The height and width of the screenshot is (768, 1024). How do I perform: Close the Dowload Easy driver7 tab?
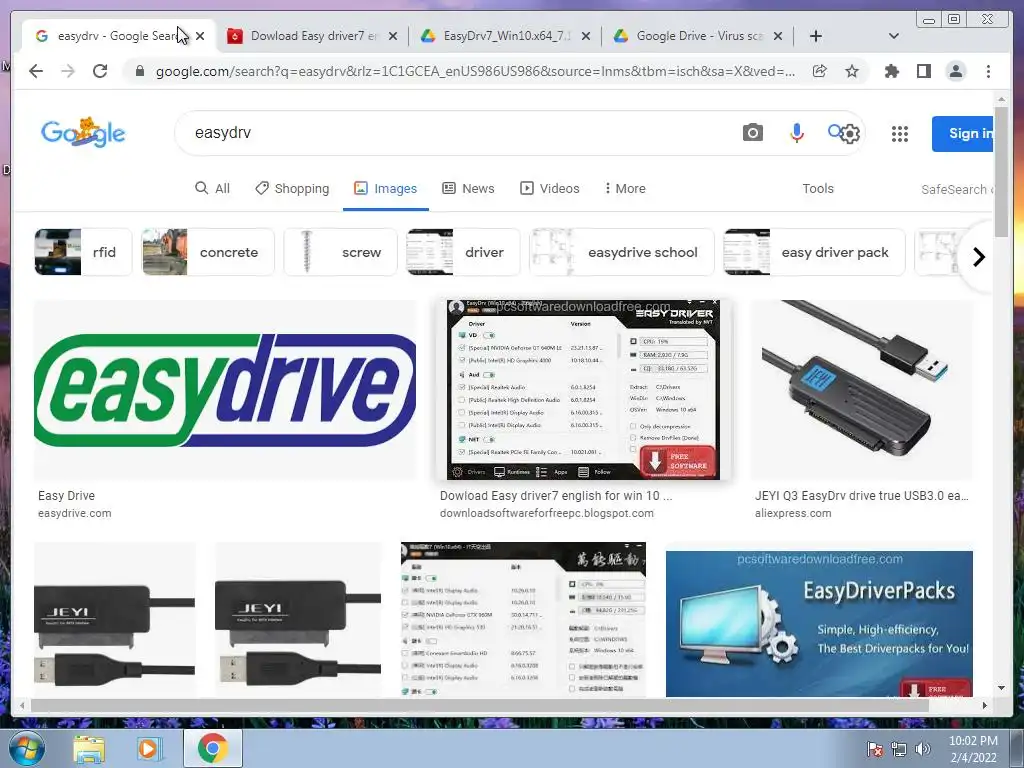click(392, 36)
